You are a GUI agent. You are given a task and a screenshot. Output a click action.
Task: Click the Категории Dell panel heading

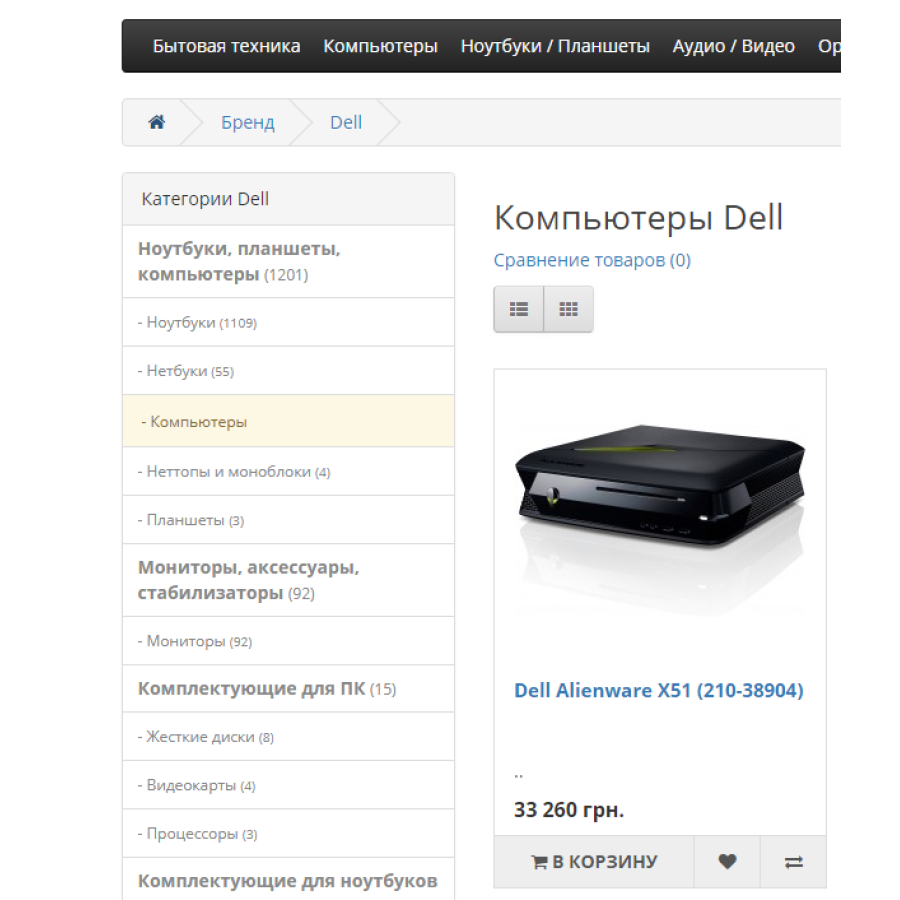pos(288,199)
